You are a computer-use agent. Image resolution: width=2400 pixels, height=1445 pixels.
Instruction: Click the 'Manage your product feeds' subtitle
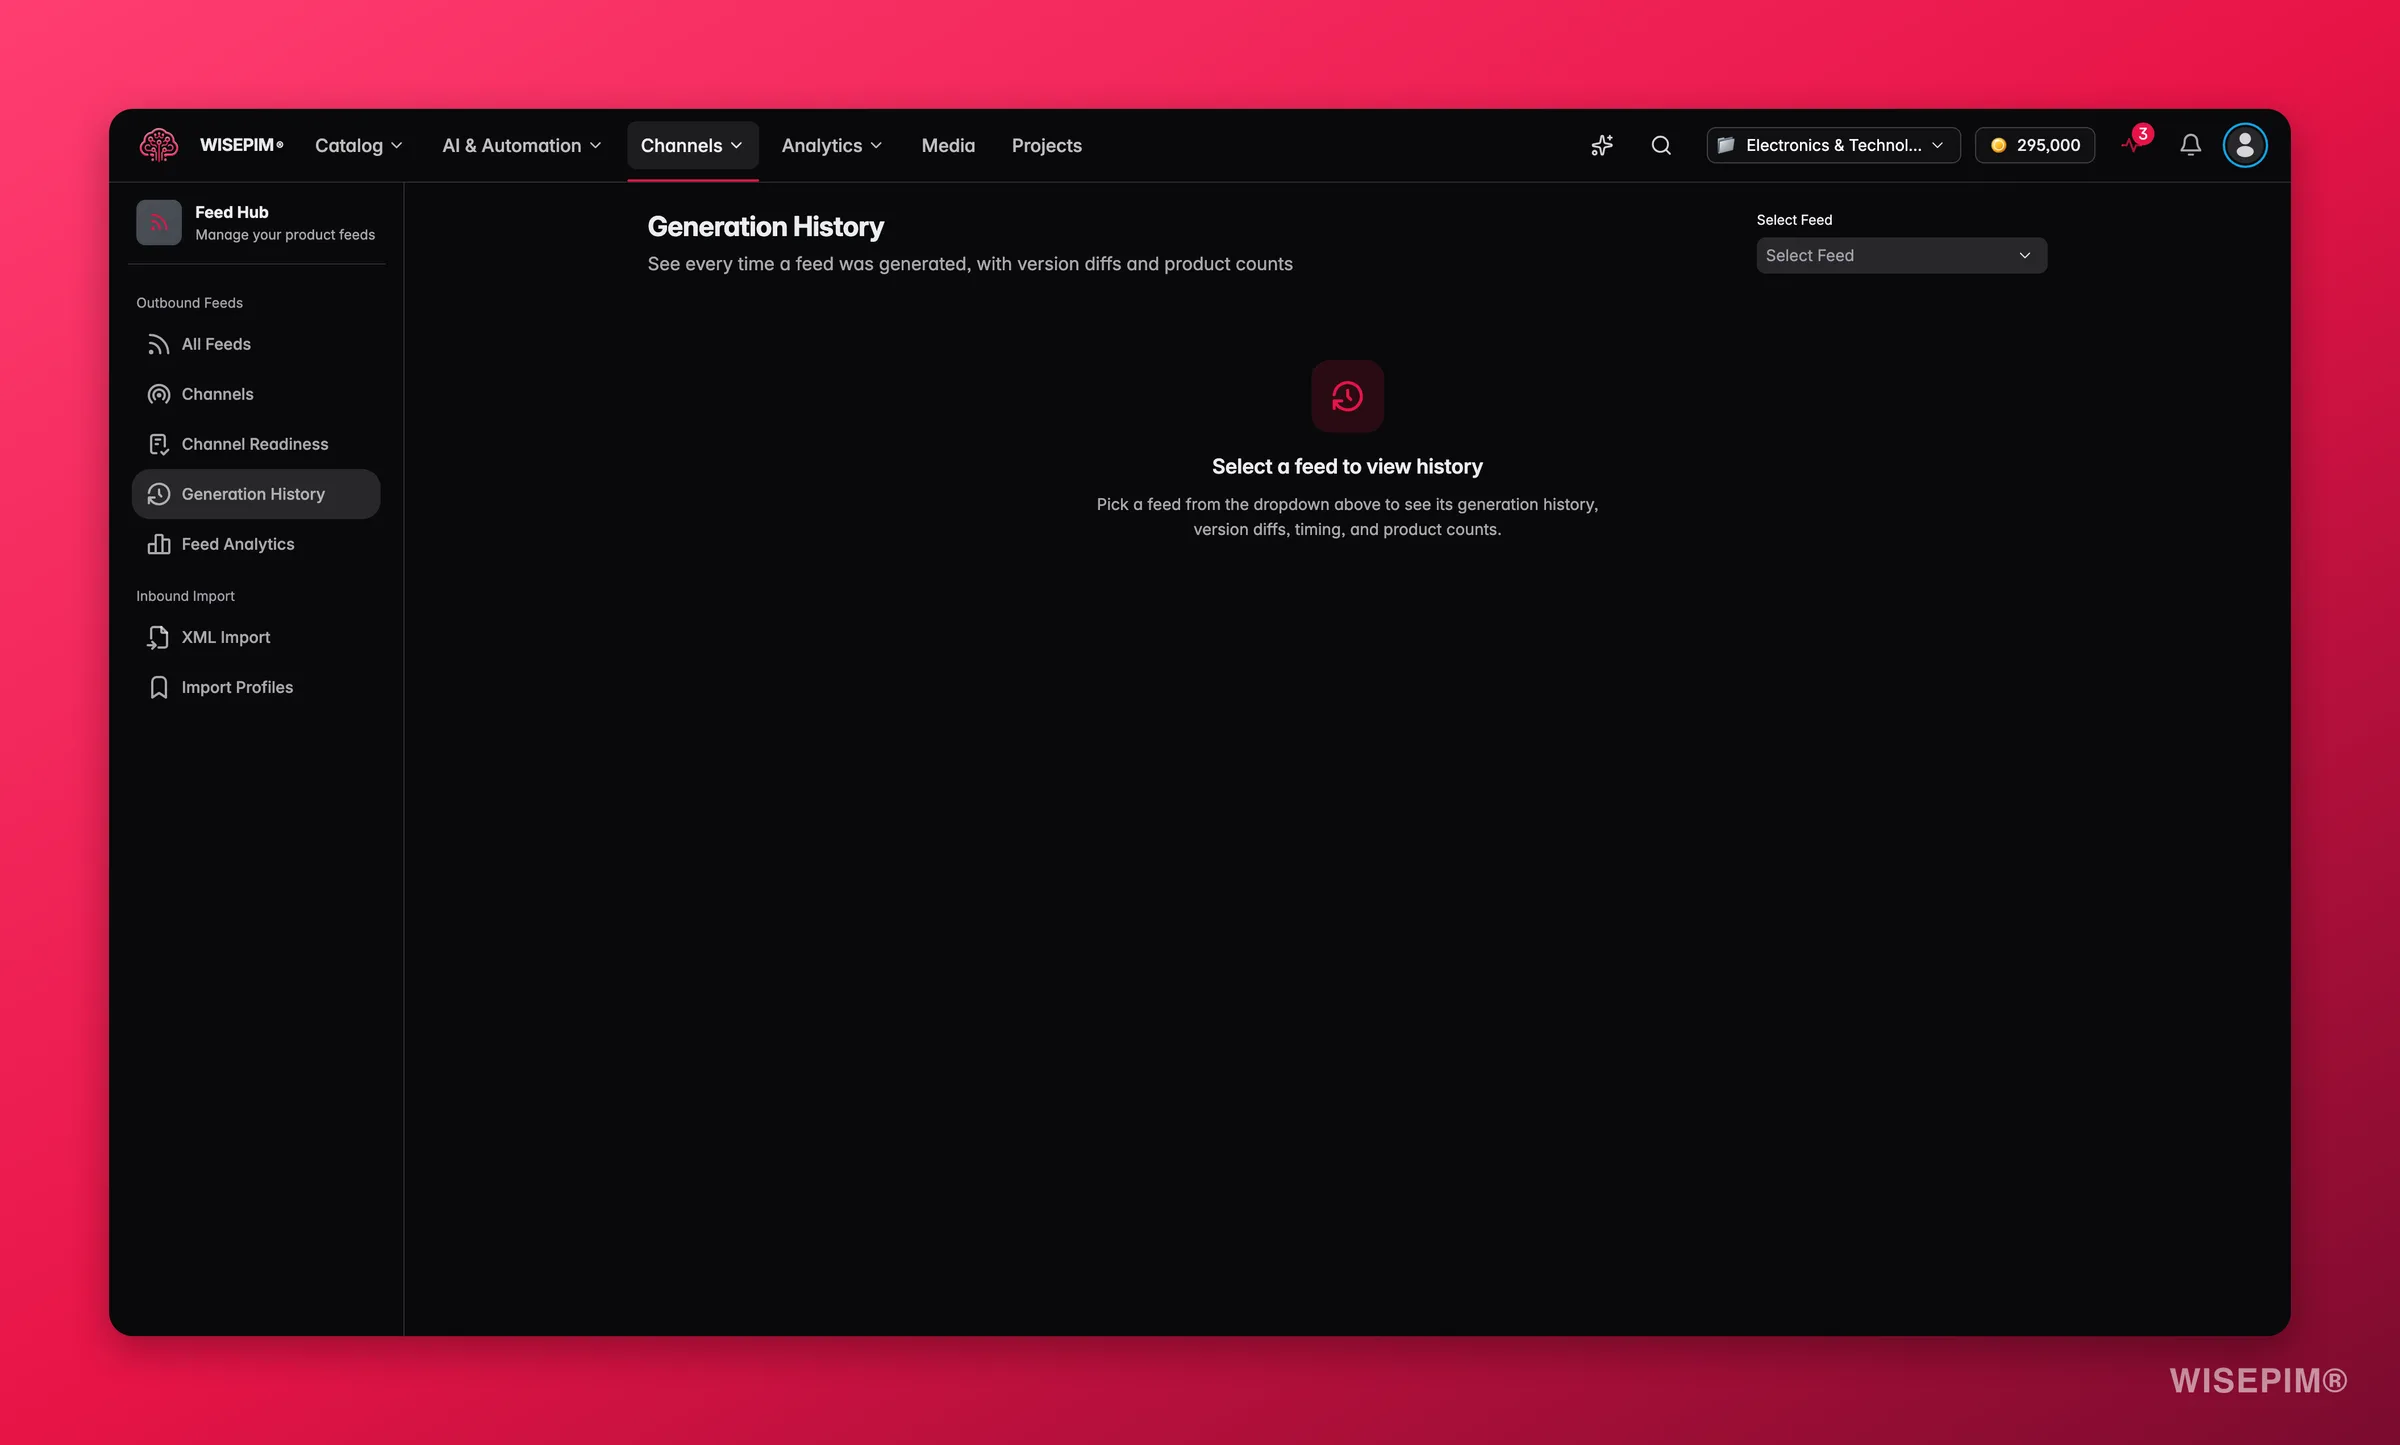(x=285, y=235)
